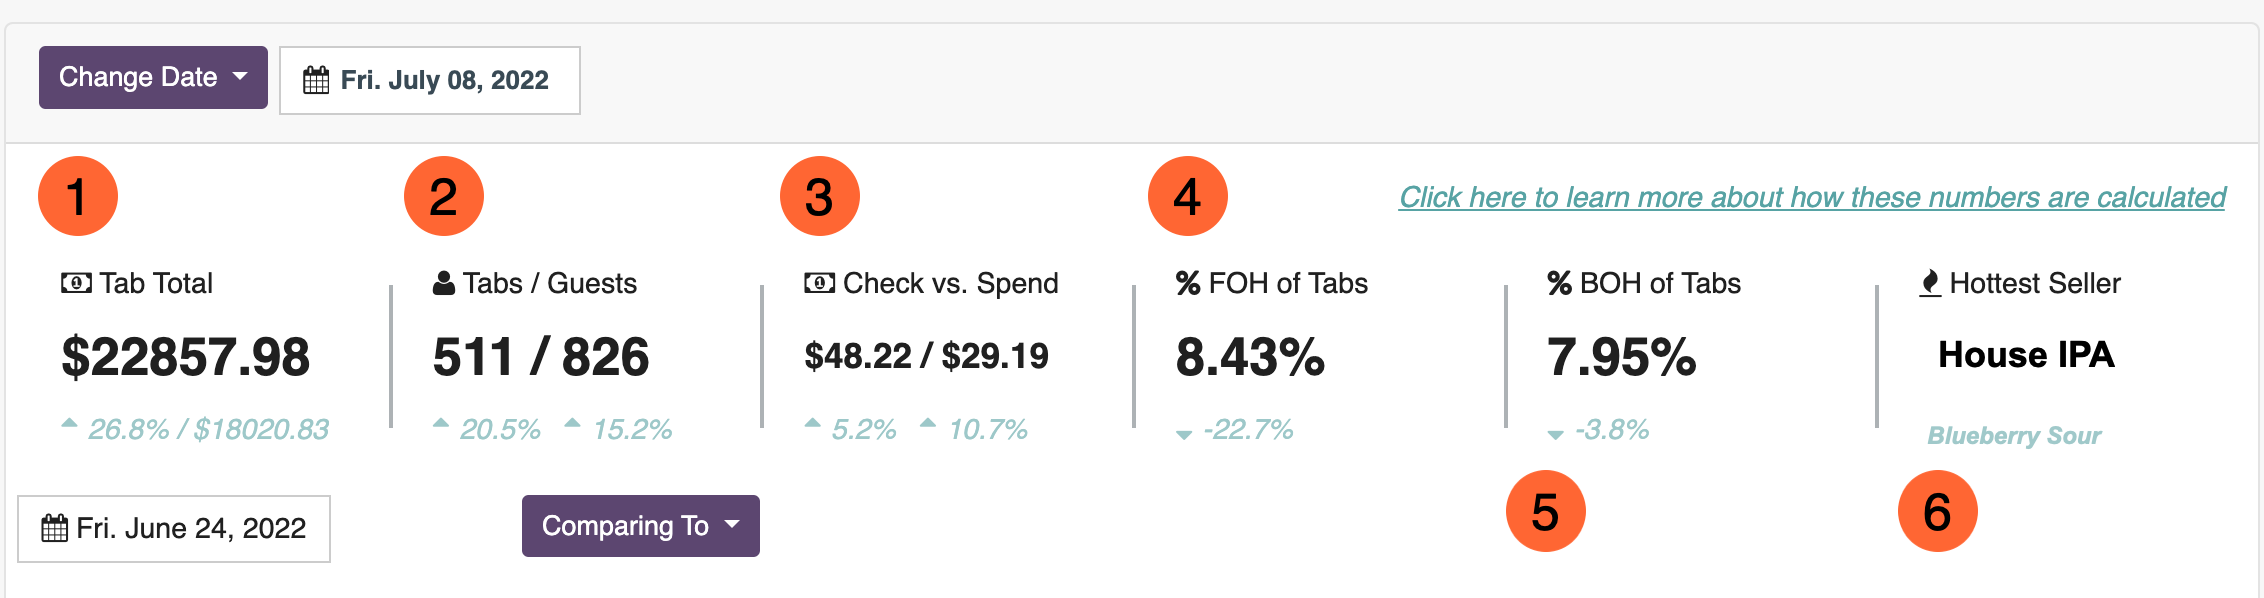Click the down arrow beside -22.7%

pyautogui.click(x=1184, y=435)
